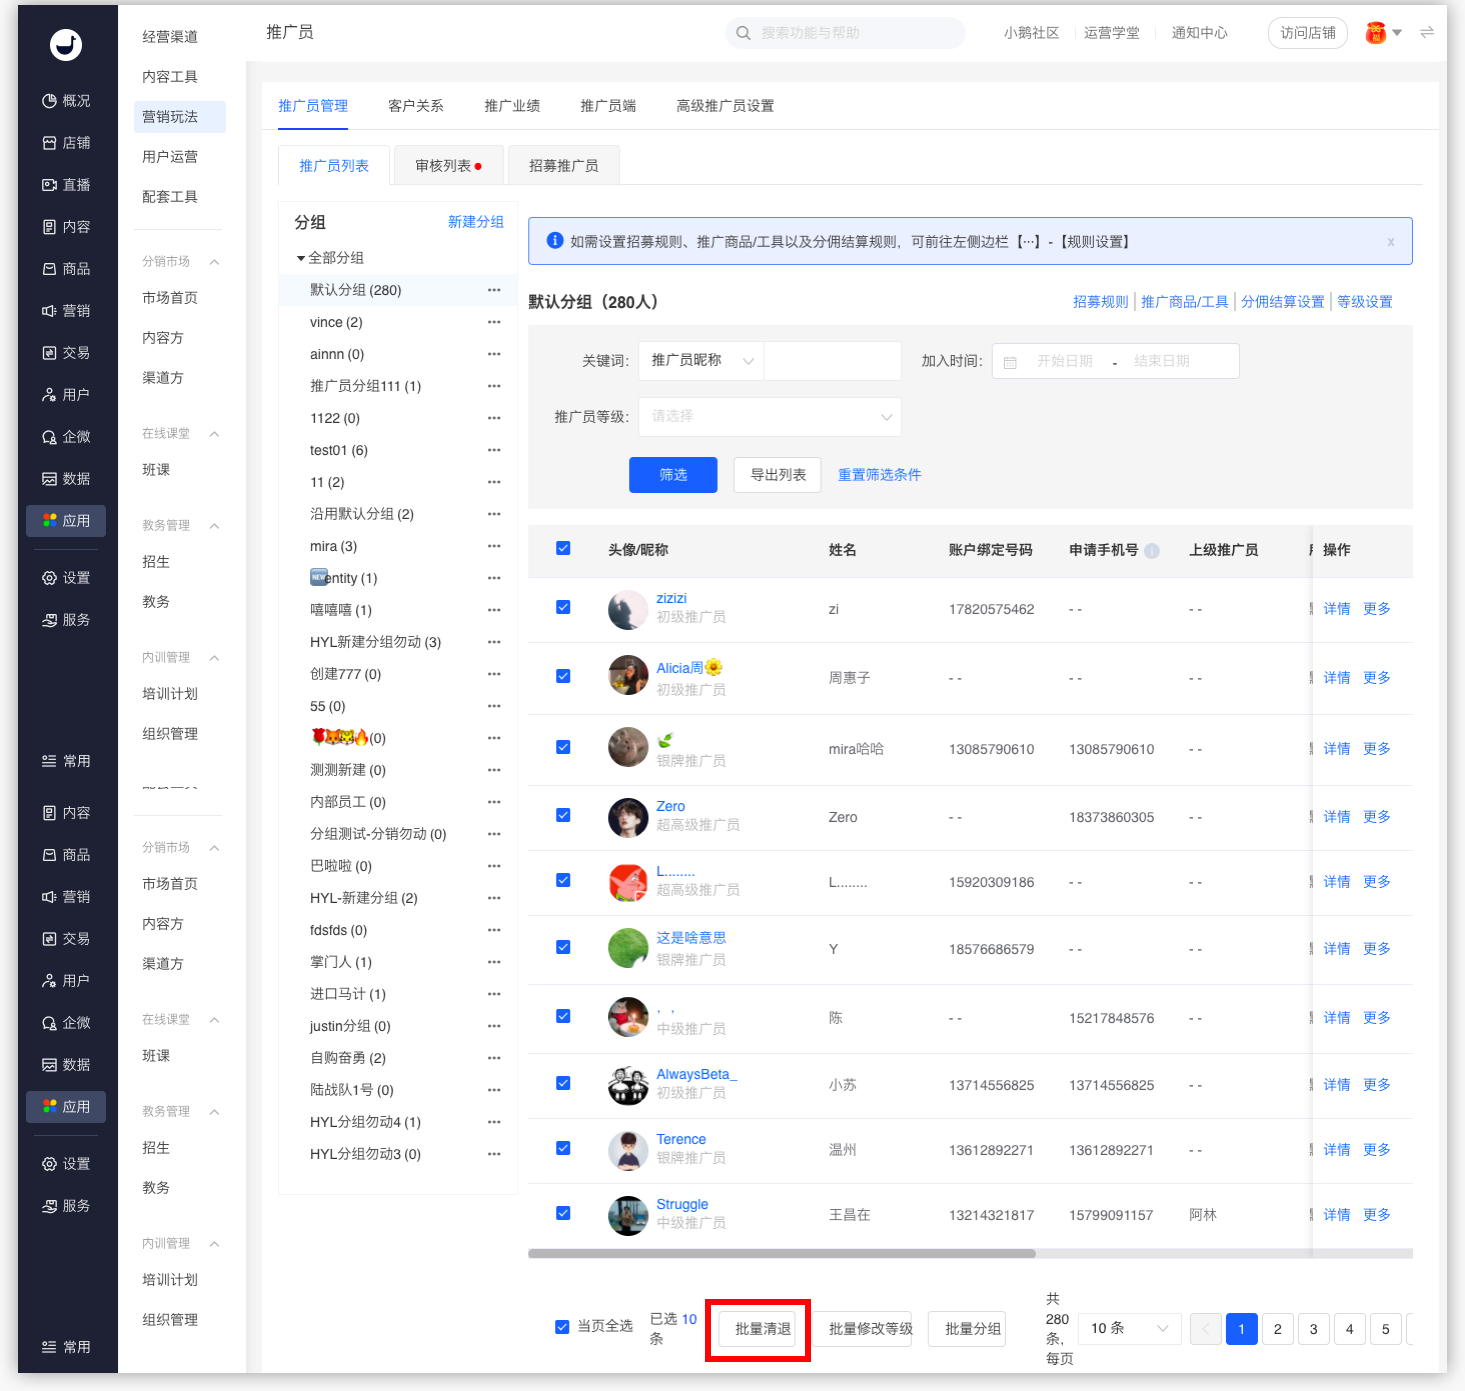
Task: Click the three-dot menu for vince group
Action: pos(494,322)
